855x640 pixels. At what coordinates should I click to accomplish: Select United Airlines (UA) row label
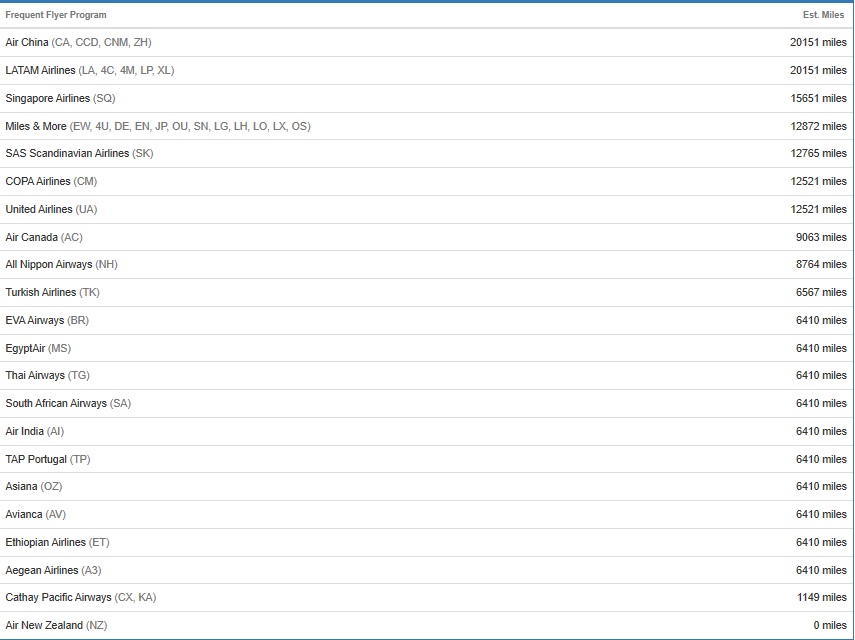(x=51, y=209)
